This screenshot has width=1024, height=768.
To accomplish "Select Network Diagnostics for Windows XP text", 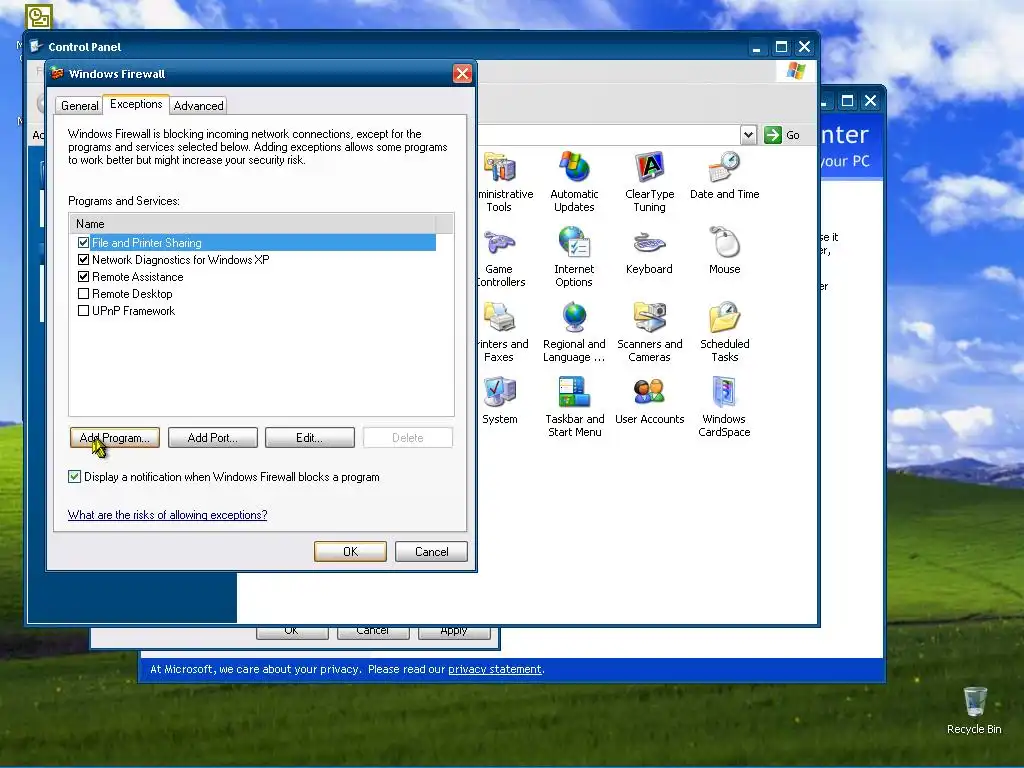I will [x=180, y=260].
